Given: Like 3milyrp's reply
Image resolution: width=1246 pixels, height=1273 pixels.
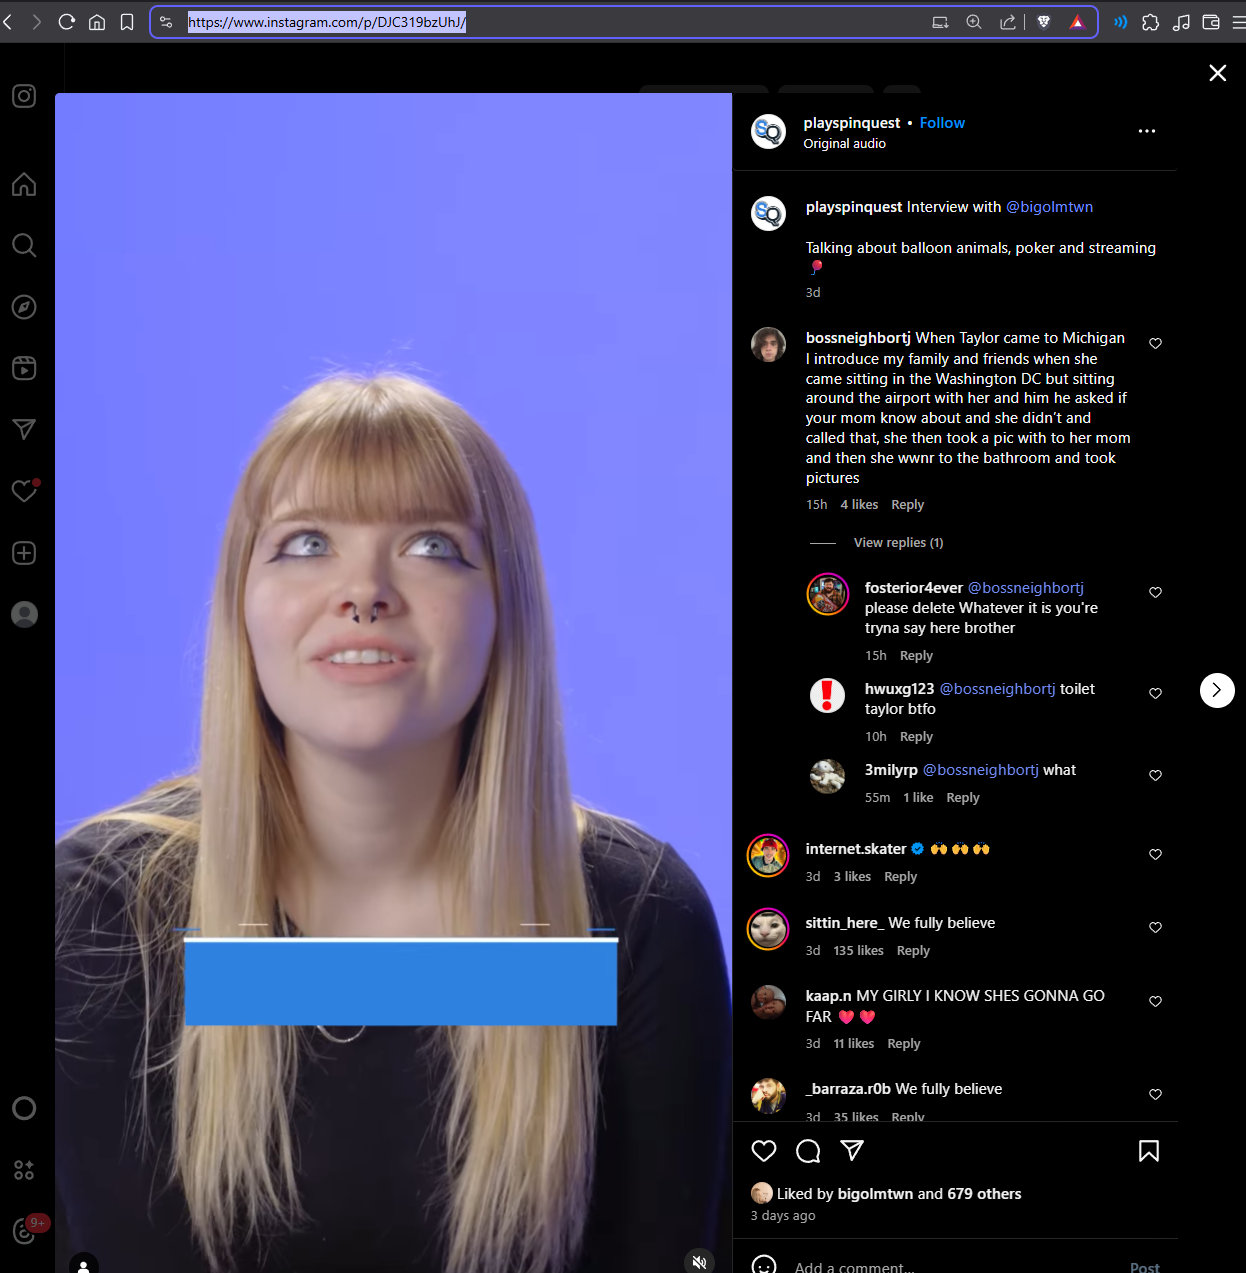Looking at the screenshot, I should click(1155, 775).
